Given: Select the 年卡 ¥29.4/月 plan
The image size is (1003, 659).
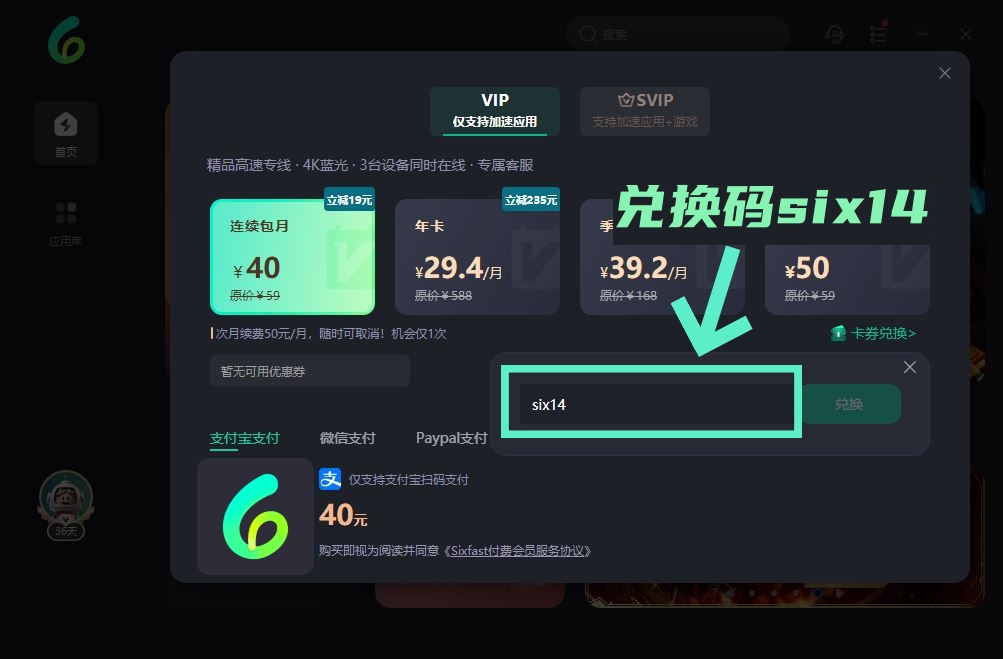Looking at the screenshot, I should (477, 257).
